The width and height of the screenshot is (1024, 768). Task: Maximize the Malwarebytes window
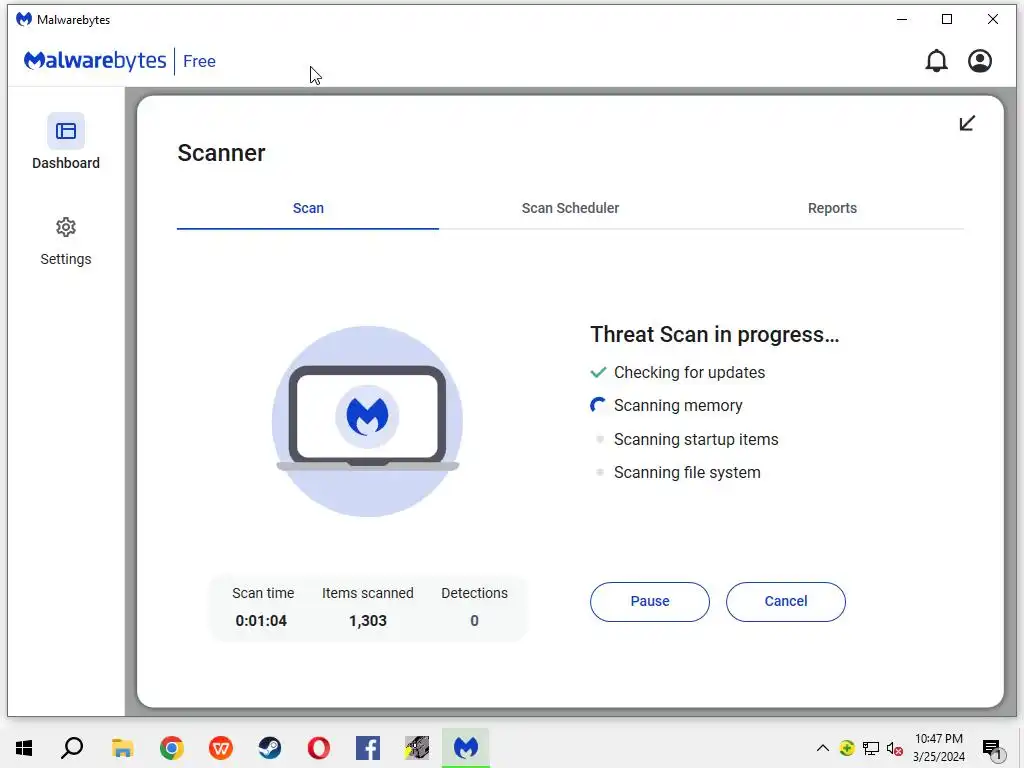(947, 19)
